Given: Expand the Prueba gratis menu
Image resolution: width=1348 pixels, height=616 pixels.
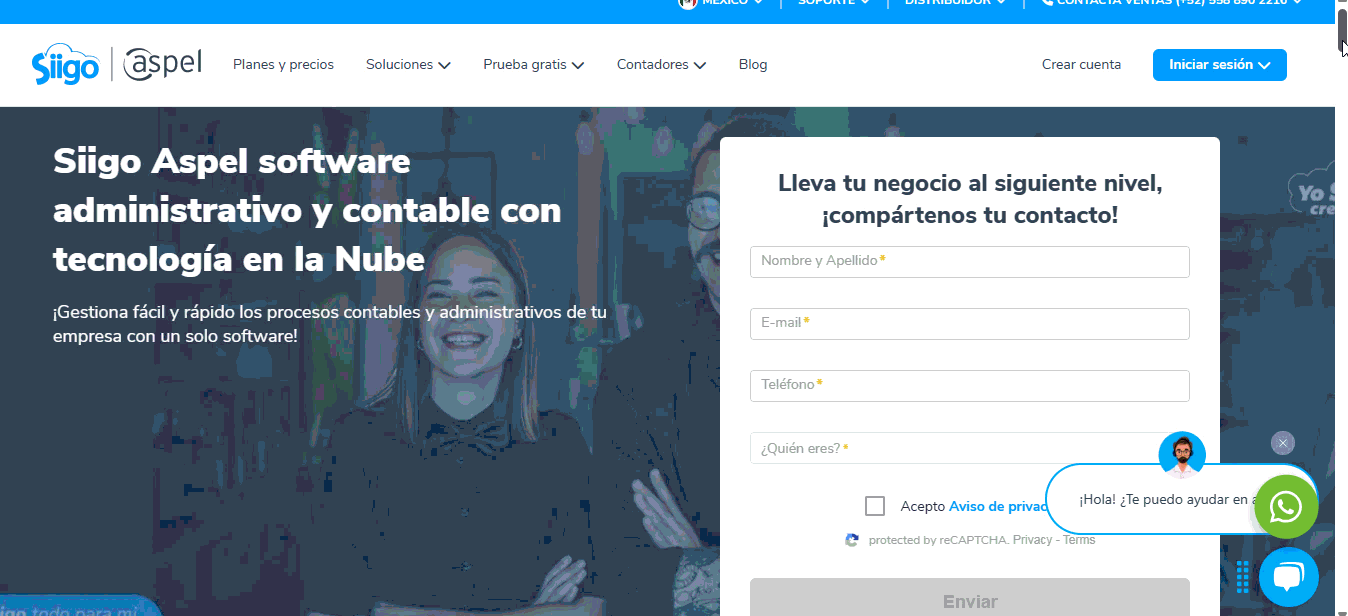Looking at the screenshot, I should coord(533,64).
